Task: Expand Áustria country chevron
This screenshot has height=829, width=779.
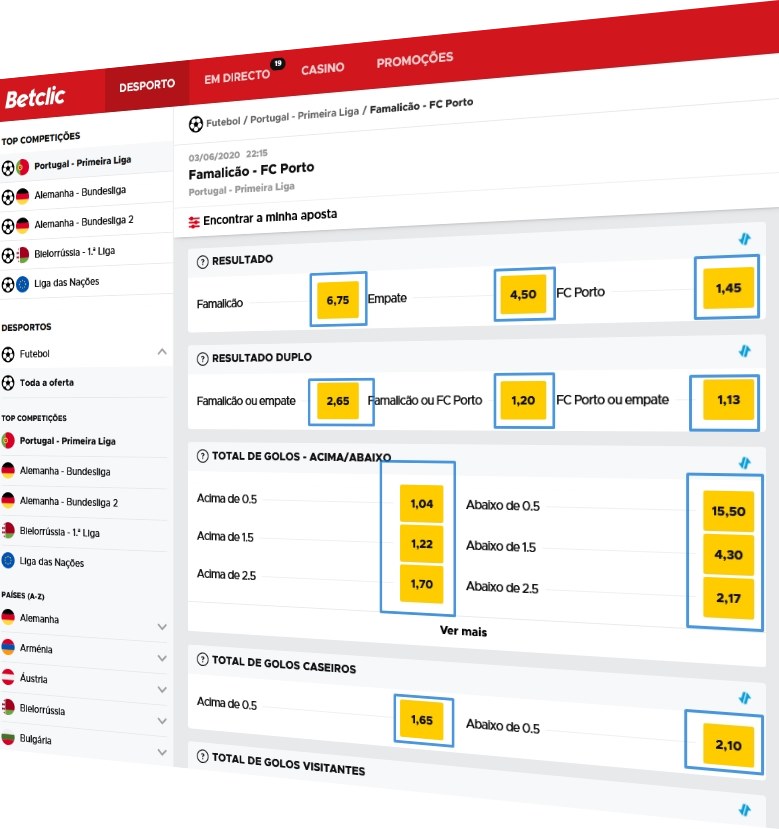Action: pos(162,690)
